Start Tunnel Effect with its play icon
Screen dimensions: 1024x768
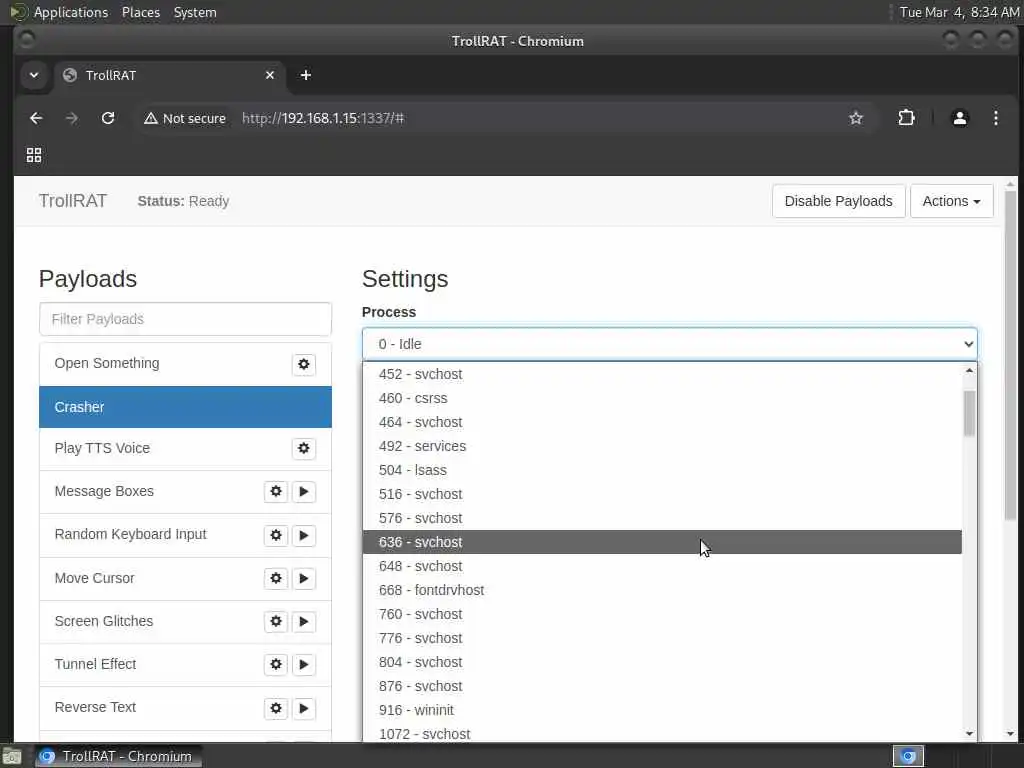point(304,664)
